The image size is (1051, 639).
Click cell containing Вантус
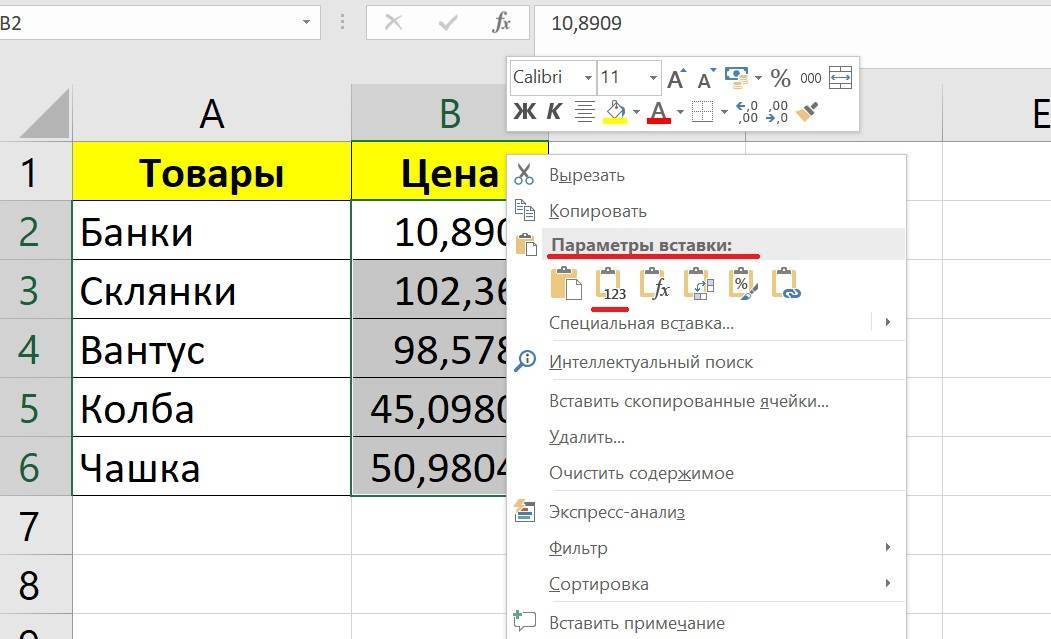point(212,349)
